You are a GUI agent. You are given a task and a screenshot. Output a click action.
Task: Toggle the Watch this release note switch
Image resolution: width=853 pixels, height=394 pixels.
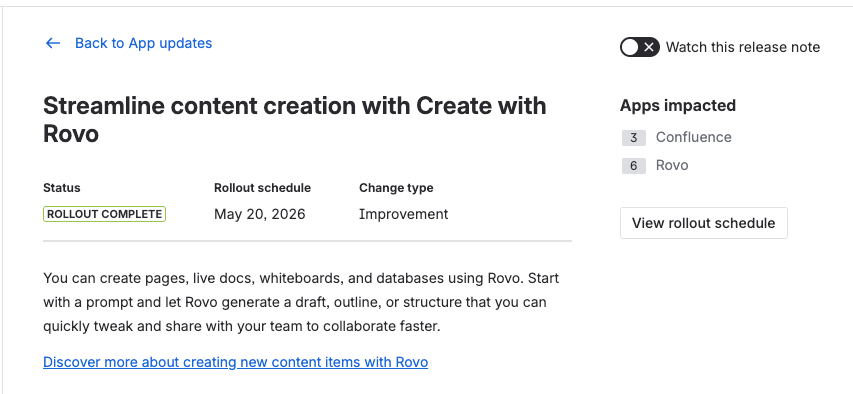point(640,47)
